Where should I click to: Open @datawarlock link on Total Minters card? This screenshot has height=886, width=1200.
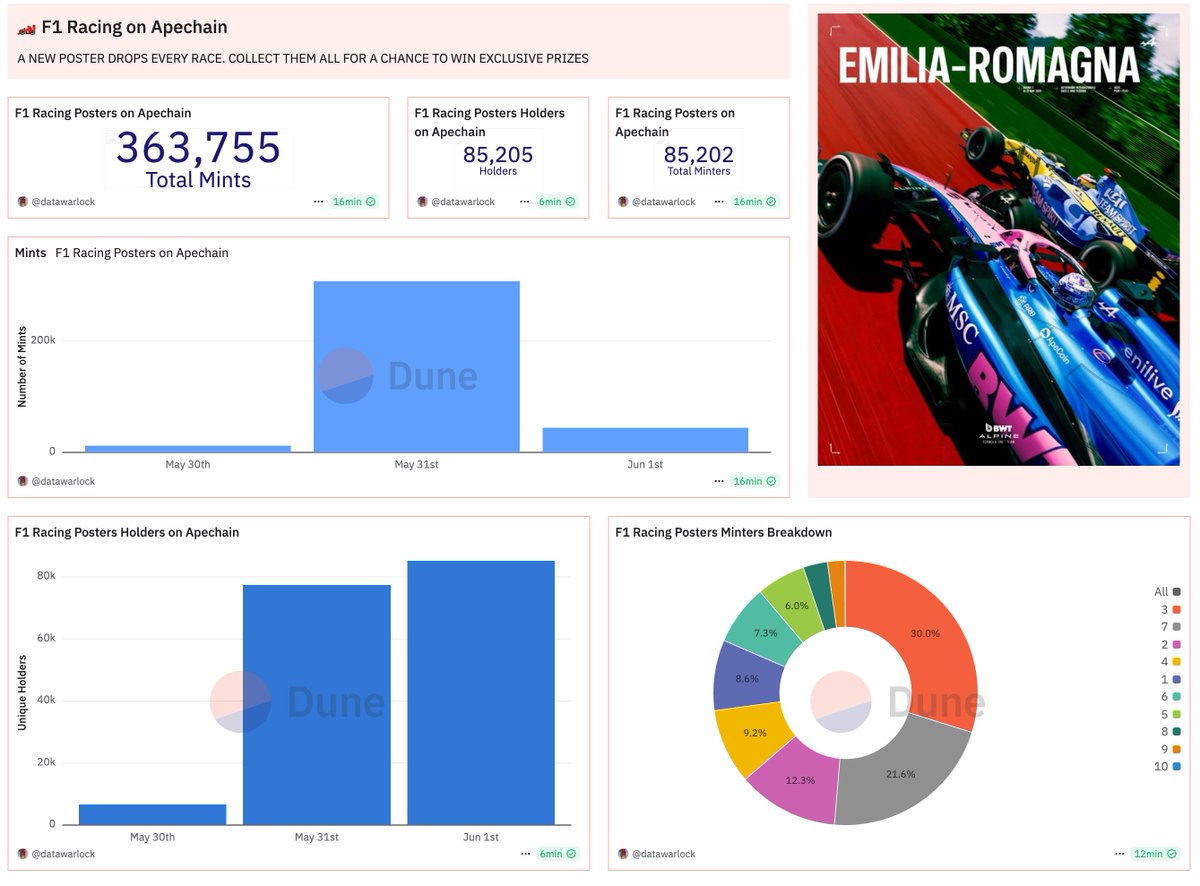[x=663, y=202]
